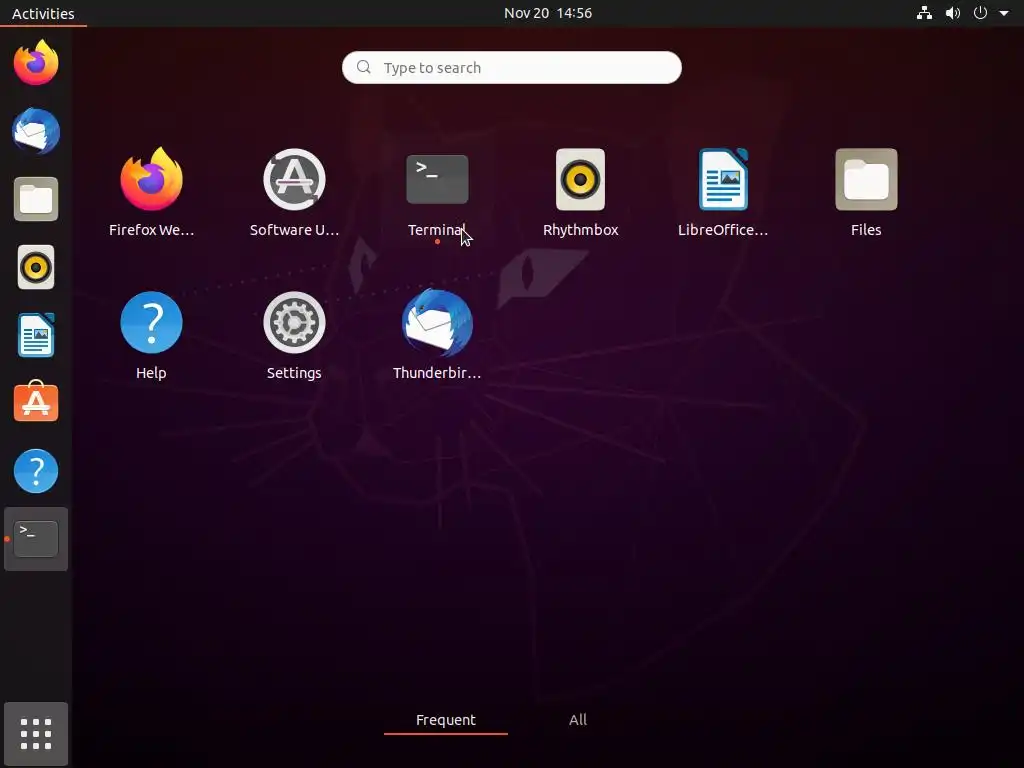1024x768 pixels.
Task: Switch to the running Terminal in the dock
Action: pyautogui.click(x=36, y=539)
